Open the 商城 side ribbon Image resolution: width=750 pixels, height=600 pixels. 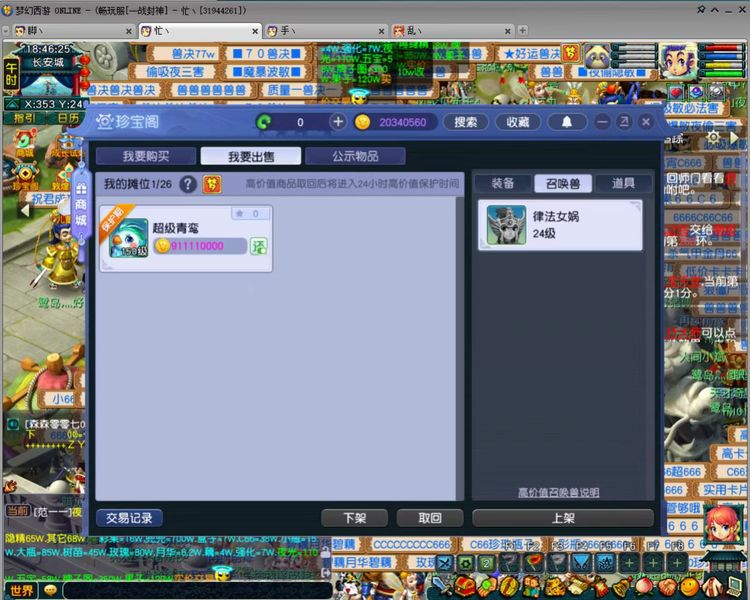81,206
